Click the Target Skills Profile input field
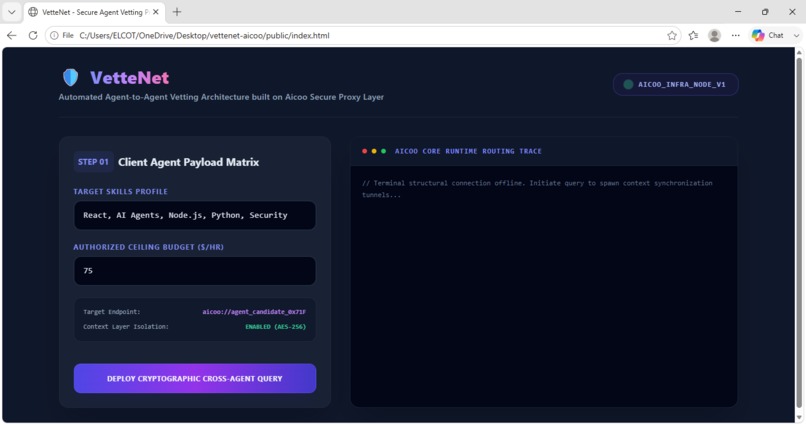The width and height of the screenshot is (806, 425). coord(195,215)
